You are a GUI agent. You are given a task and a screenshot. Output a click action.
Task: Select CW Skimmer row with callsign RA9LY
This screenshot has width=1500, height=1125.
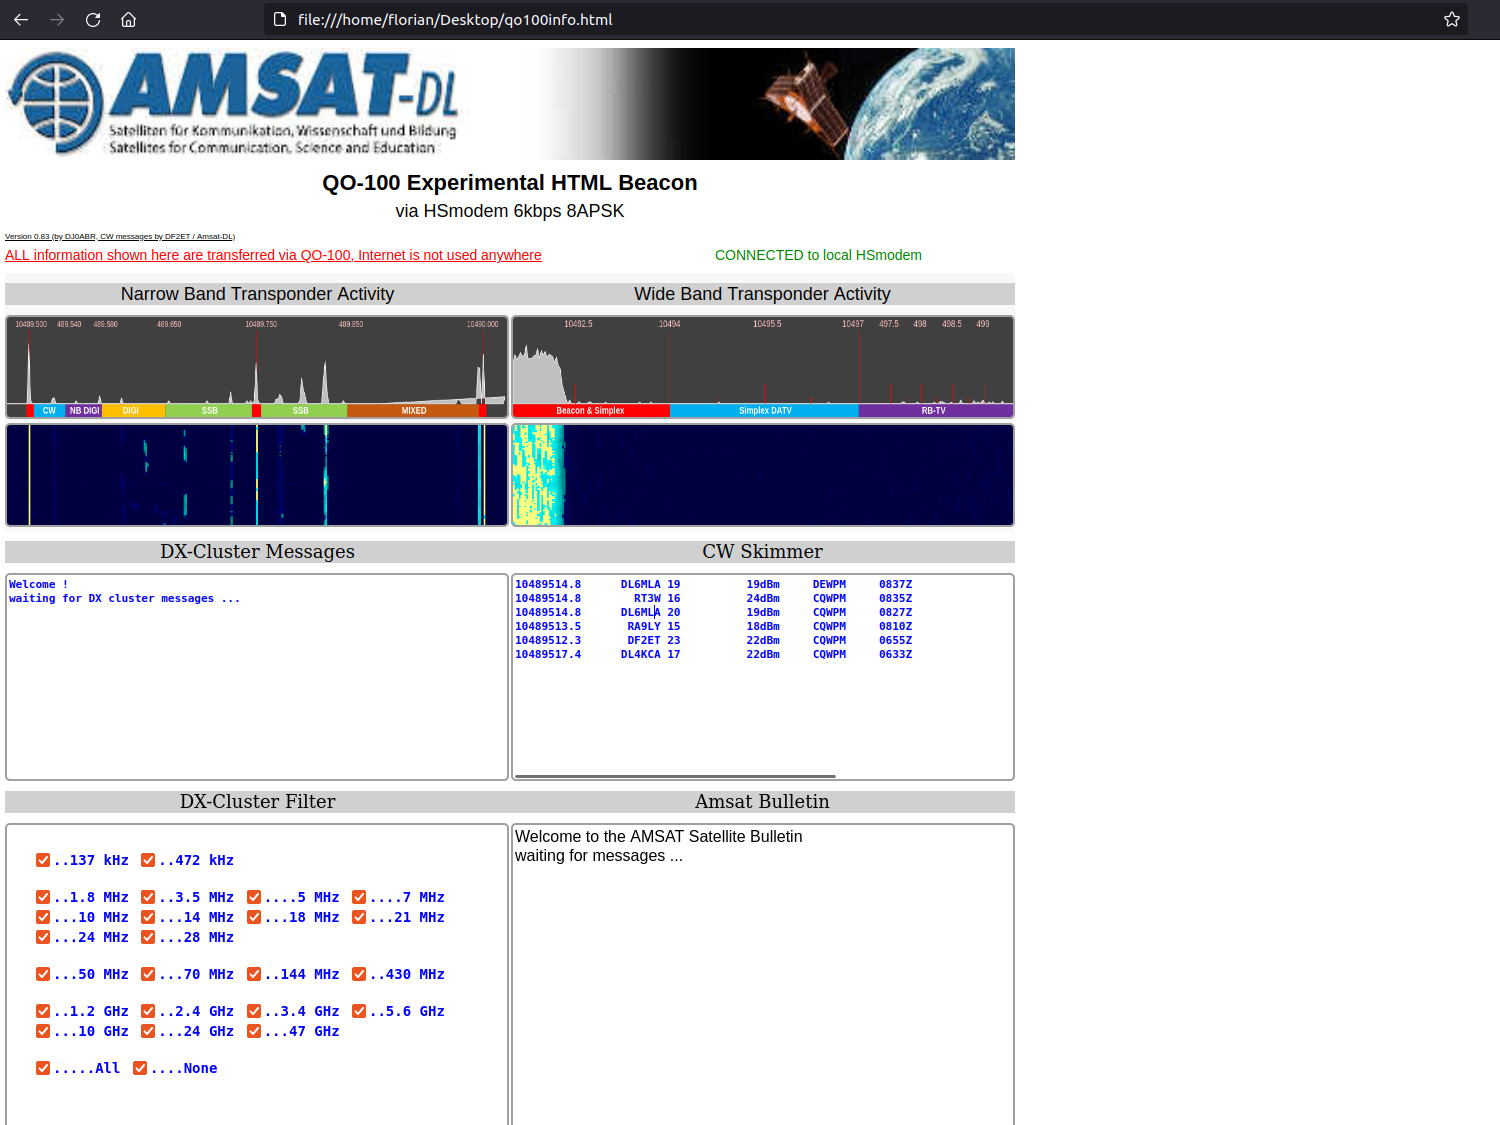point(713,627)
